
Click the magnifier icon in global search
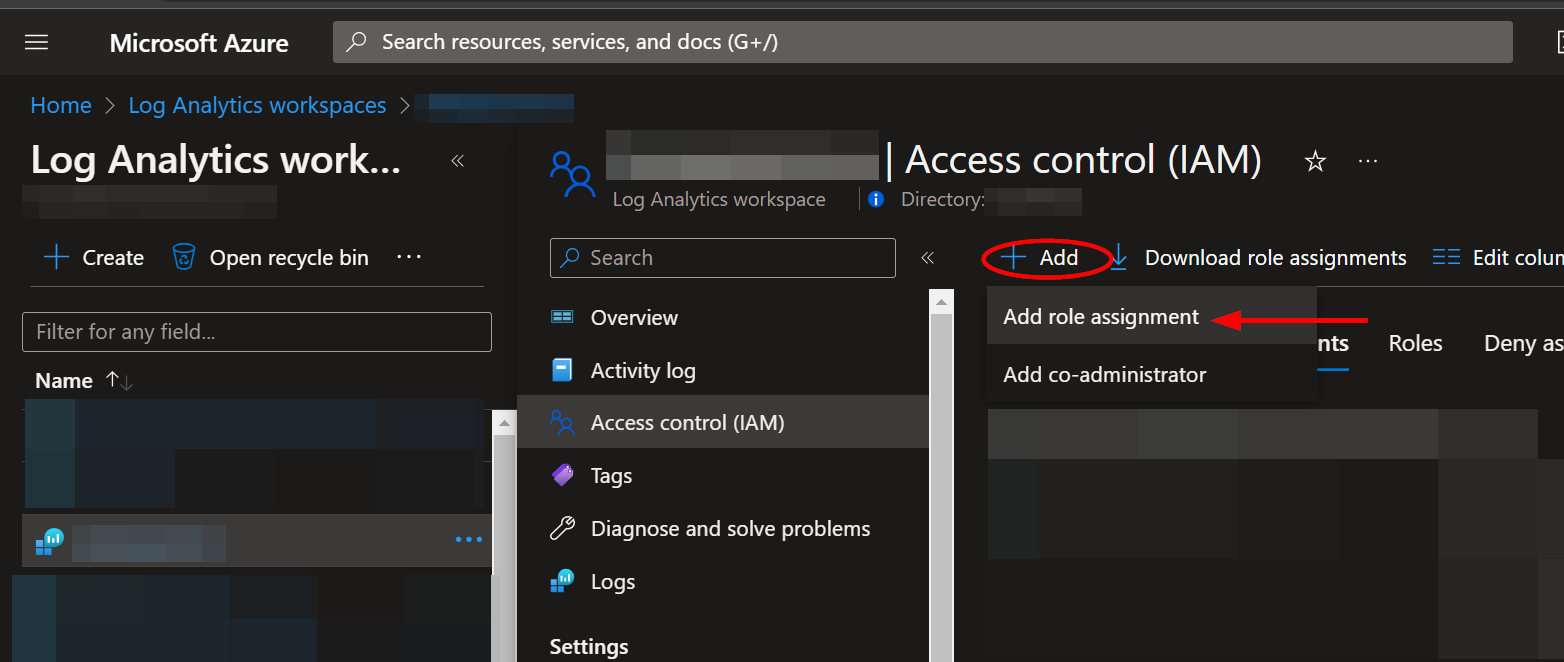click(x=356, y=42)
